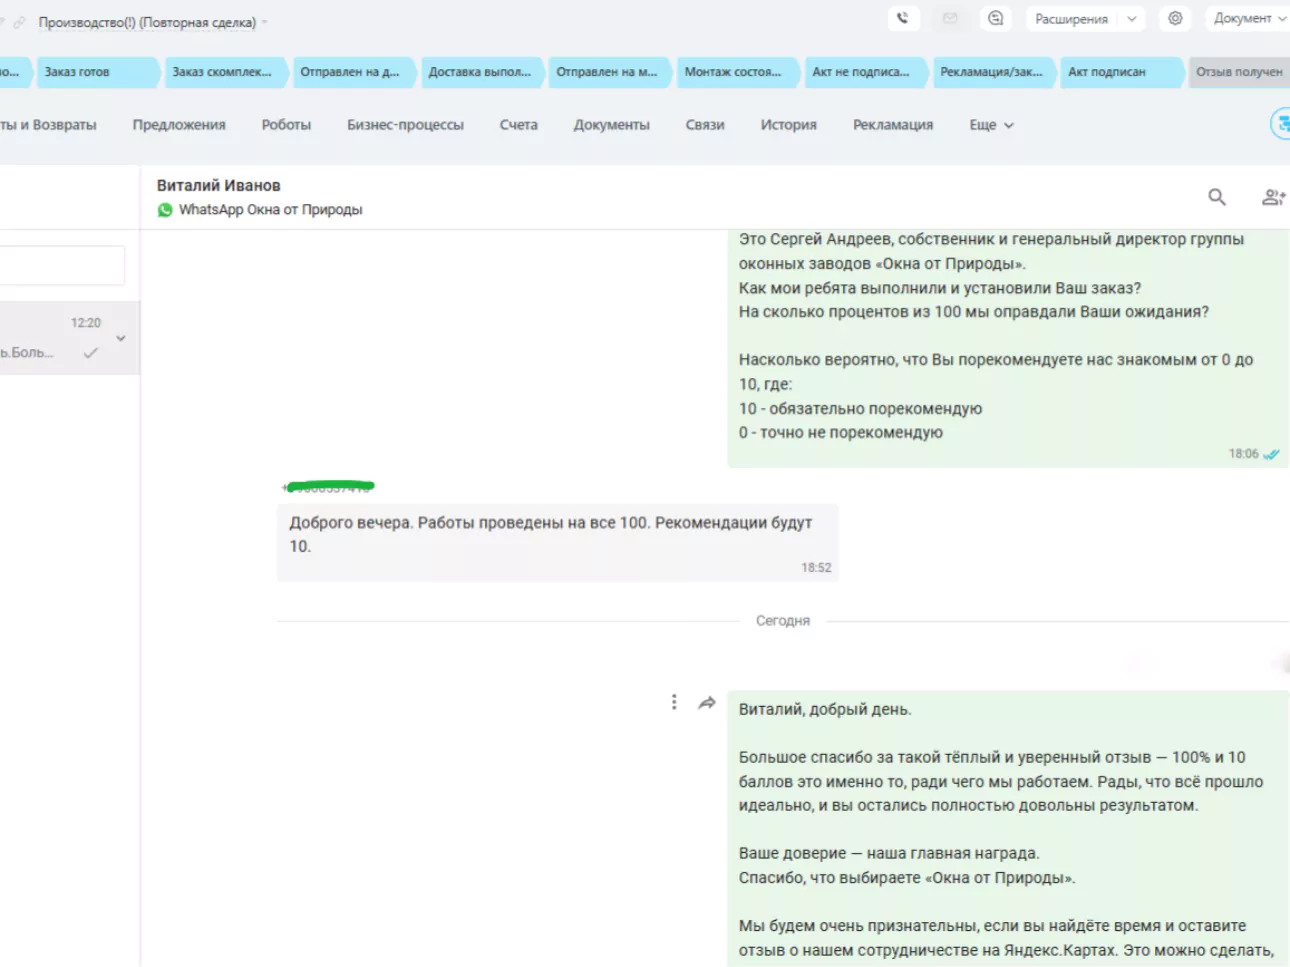Image resolution: width=1290 pixels, height=967 pixels.
Task: Select the Заказ скомплек... stage
Action: (x=224, y=72)
